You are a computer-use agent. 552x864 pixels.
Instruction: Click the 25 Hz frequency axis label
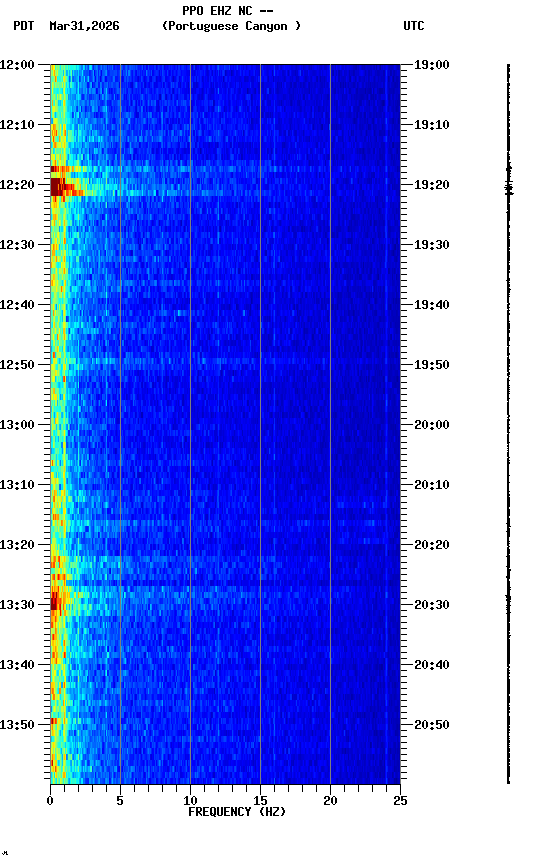[x=400, y=801]
